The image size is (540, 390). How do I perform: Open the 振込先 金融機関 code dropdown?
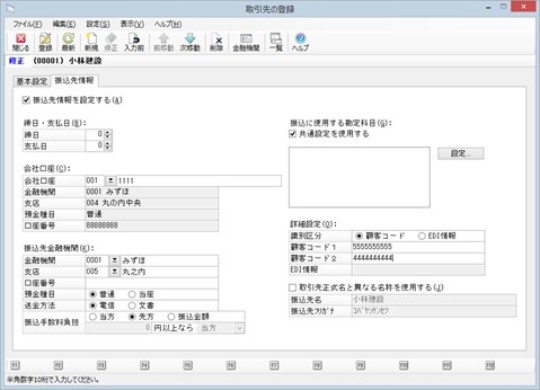[114, 260]
